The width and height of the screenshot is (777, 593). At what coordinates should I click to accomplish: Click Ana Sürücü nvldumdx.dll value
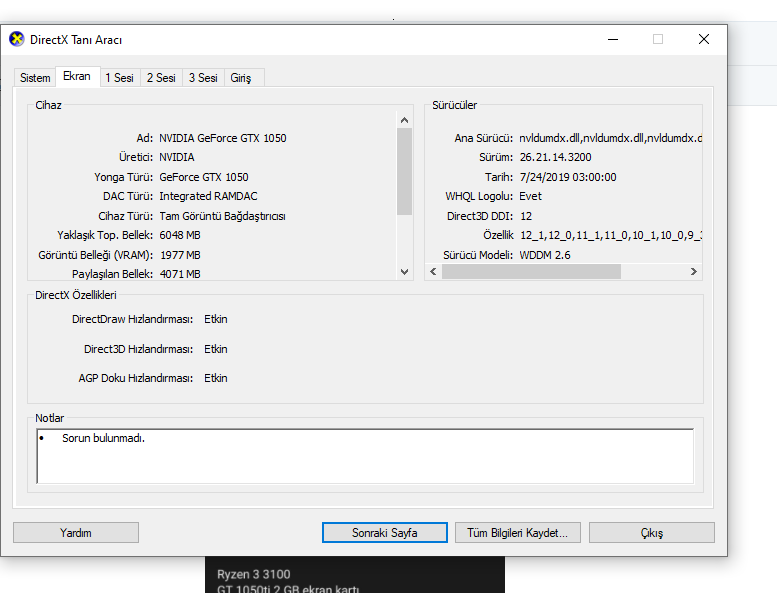tap(610, 138)
